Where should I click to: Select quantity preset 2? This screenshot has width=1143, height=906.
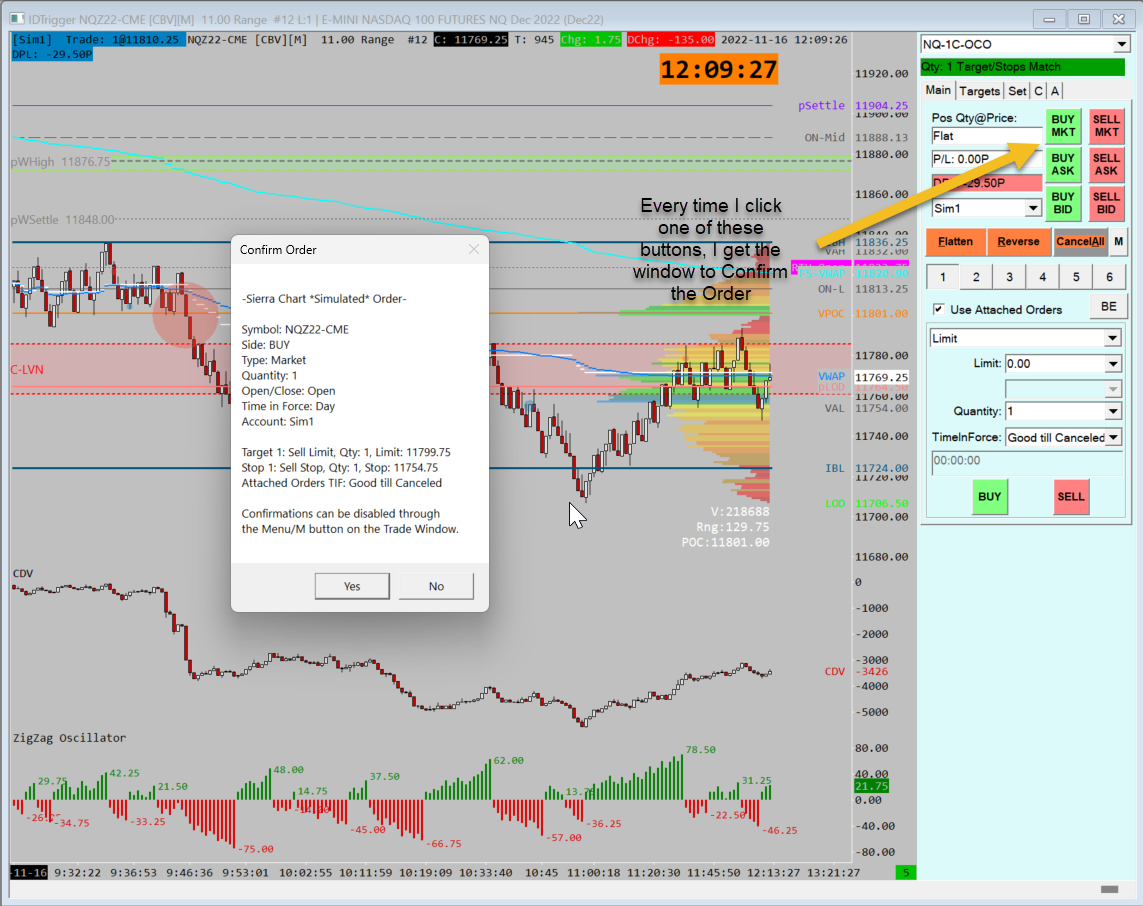click(976, 277)
